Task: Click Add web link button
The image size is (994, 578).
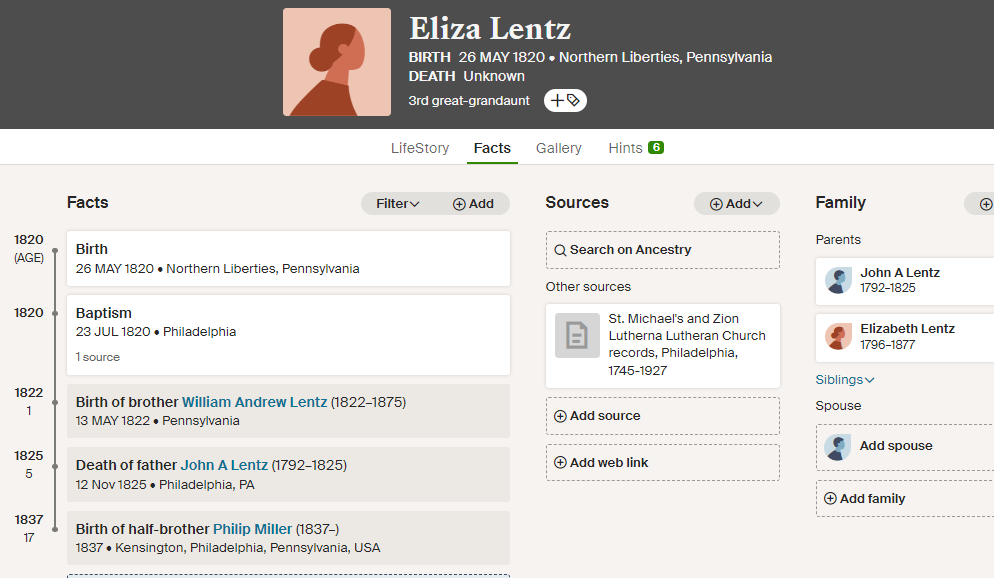Action: (662, 463)
